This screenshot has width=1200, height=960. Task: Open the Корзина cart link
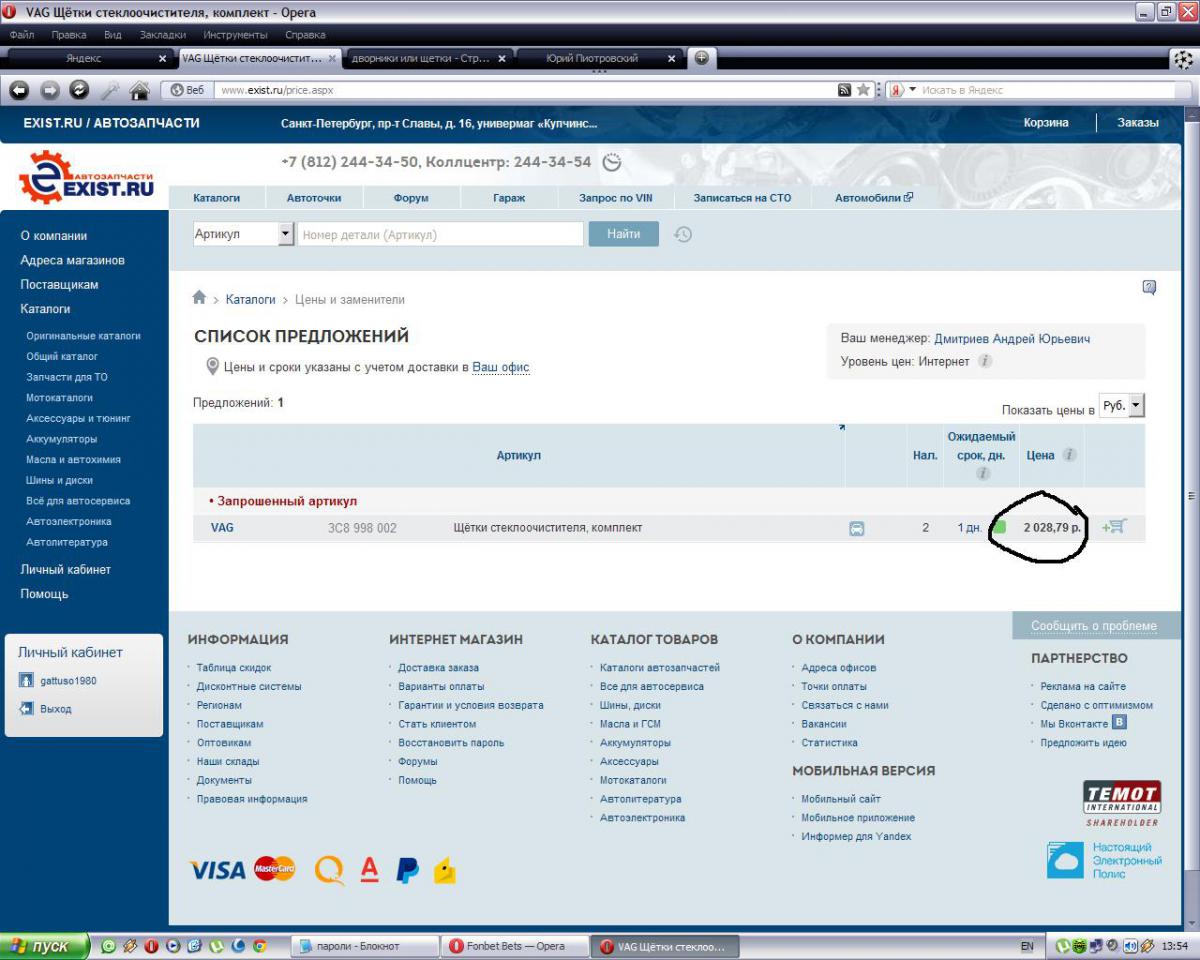tap(1046, 123)
